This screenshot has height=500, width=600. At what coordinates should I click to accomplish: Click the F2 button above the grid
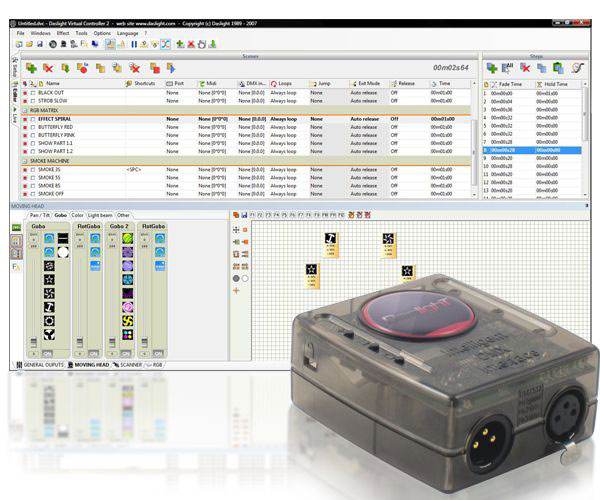click(260, 215)
